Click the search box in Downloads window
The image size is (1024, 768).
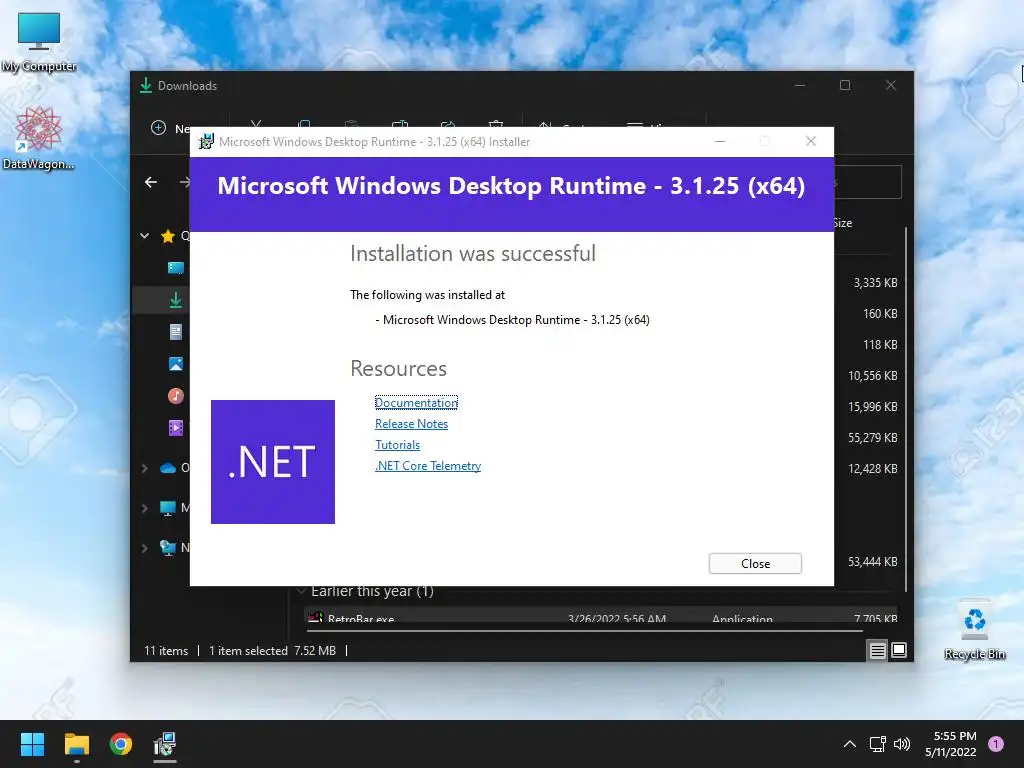pyautogui.click(x=868, y=182)
